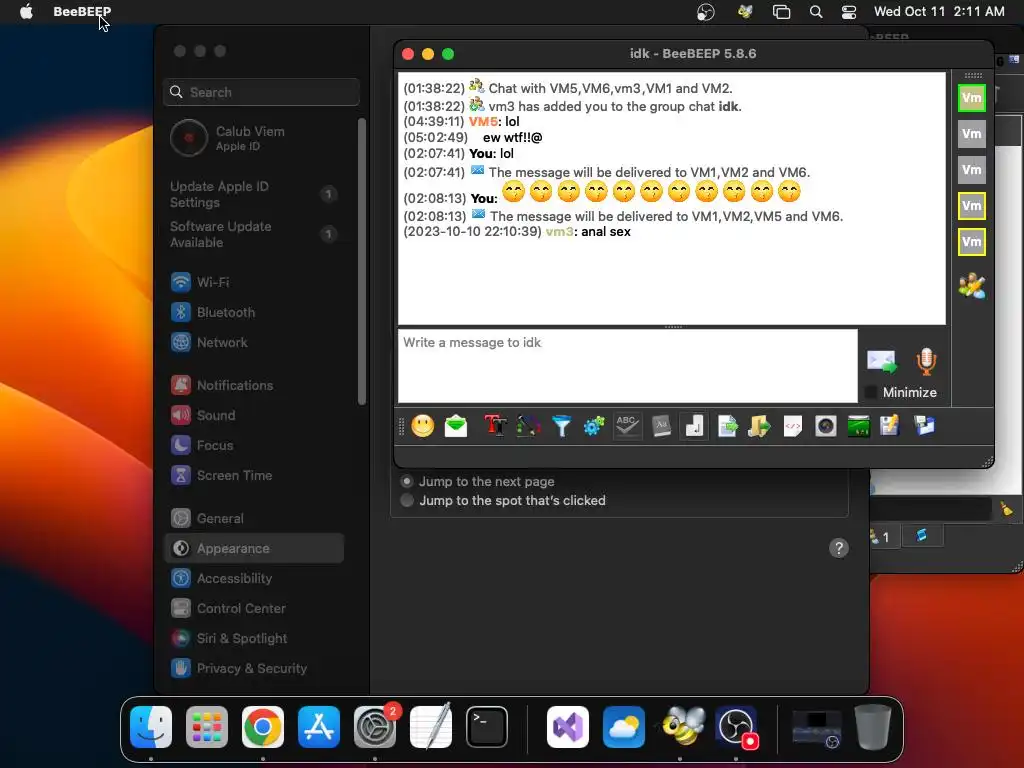Open the edit group members icon
The height and width of the screenshot is (768, 1024).
(972, 285)
